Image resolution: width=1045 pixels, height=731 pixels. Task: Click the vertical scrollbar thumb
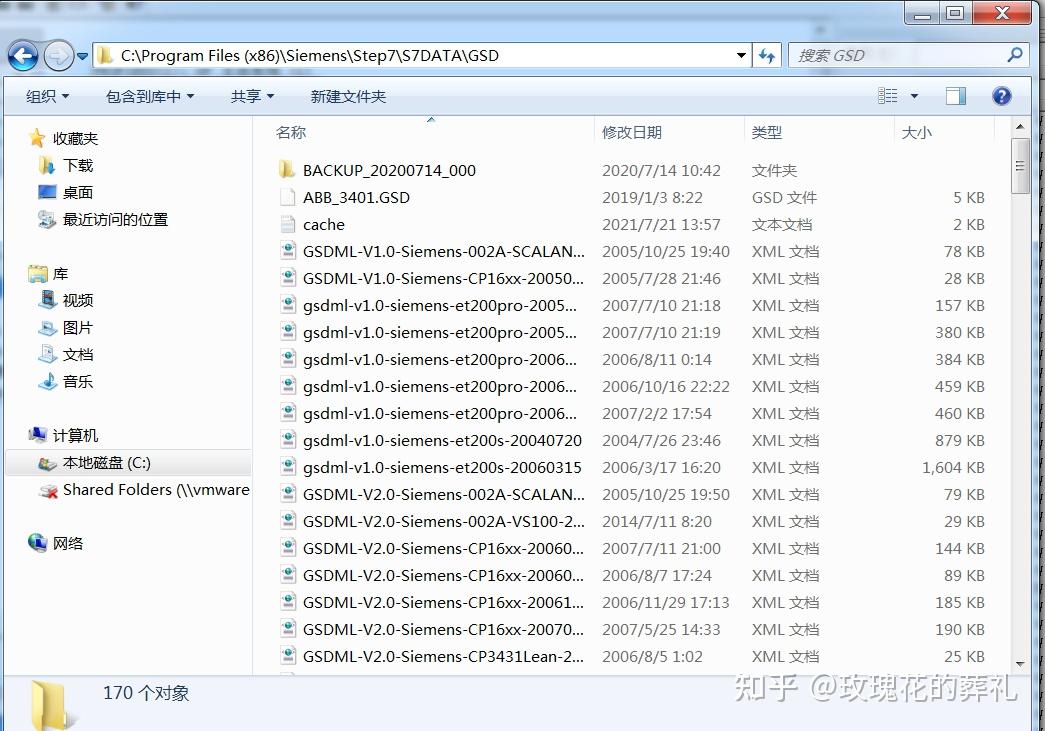pos(1020,166)
